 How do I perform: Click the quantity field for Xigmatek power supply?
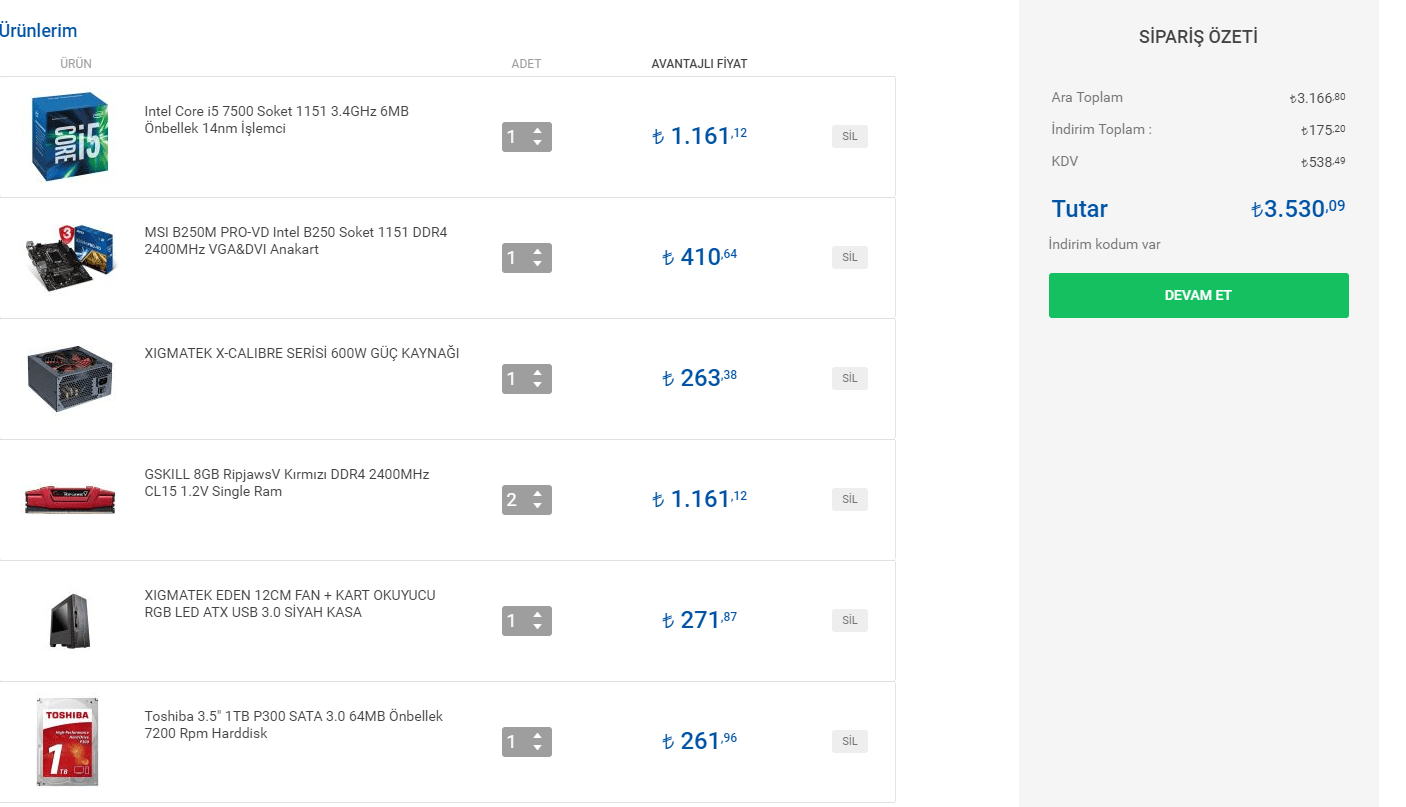pos(514,379)
